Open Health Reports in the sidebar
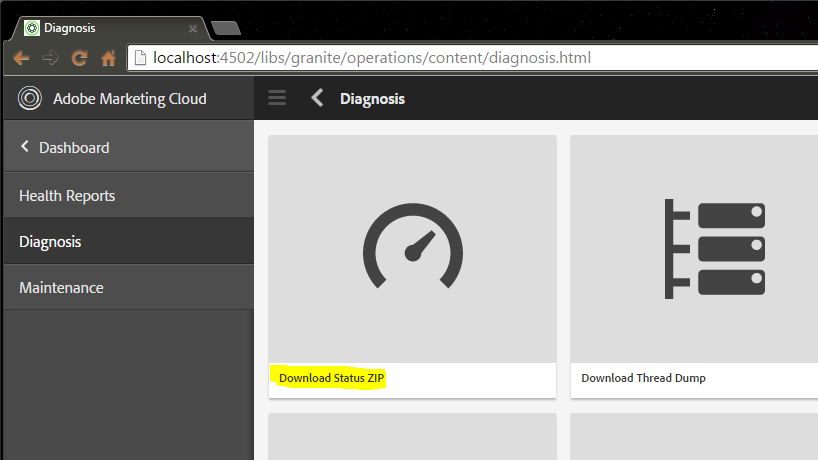The image size is (818, 460). click(x=129, y=196)
